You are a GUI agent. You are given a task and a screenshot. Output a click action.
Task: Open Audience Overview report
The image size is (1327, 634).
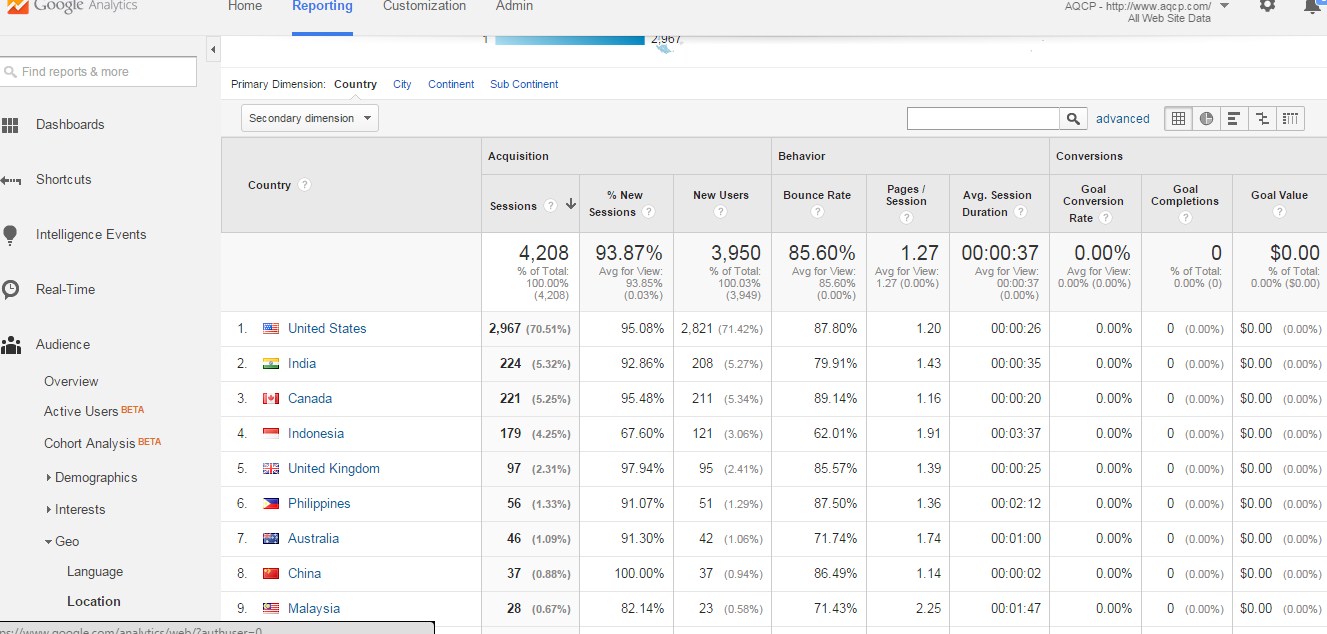point(71,382)
